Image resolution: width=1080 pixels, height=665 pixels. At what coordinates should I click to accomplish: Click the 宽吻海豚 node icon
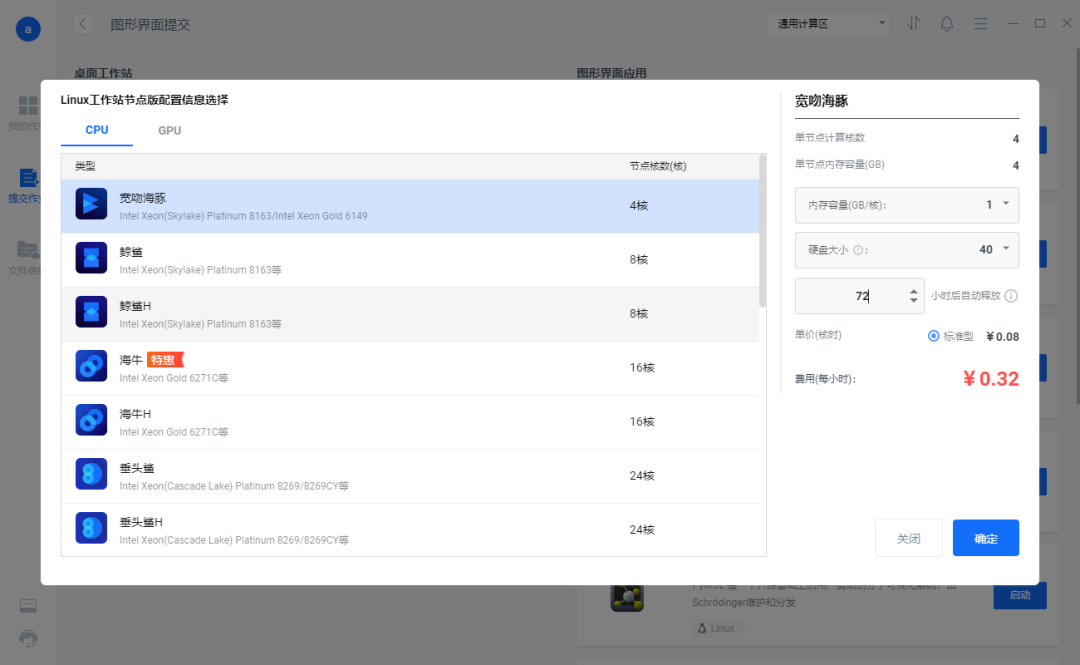[91, 204]
